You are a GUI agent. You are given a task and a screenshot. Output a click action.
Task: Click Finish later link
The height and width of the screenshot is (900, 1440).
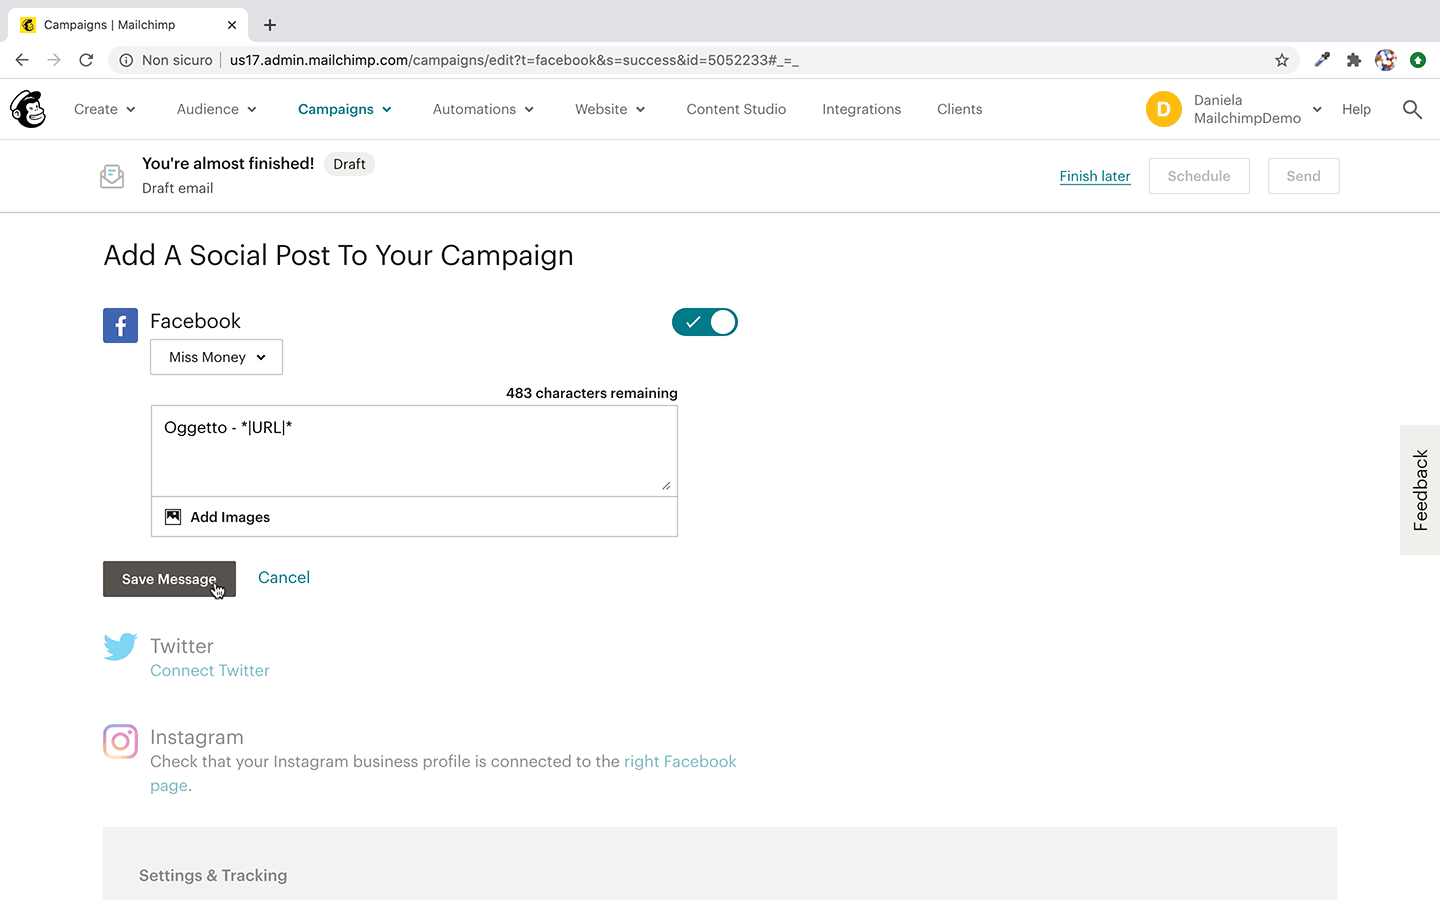[x=1095, y=176]
